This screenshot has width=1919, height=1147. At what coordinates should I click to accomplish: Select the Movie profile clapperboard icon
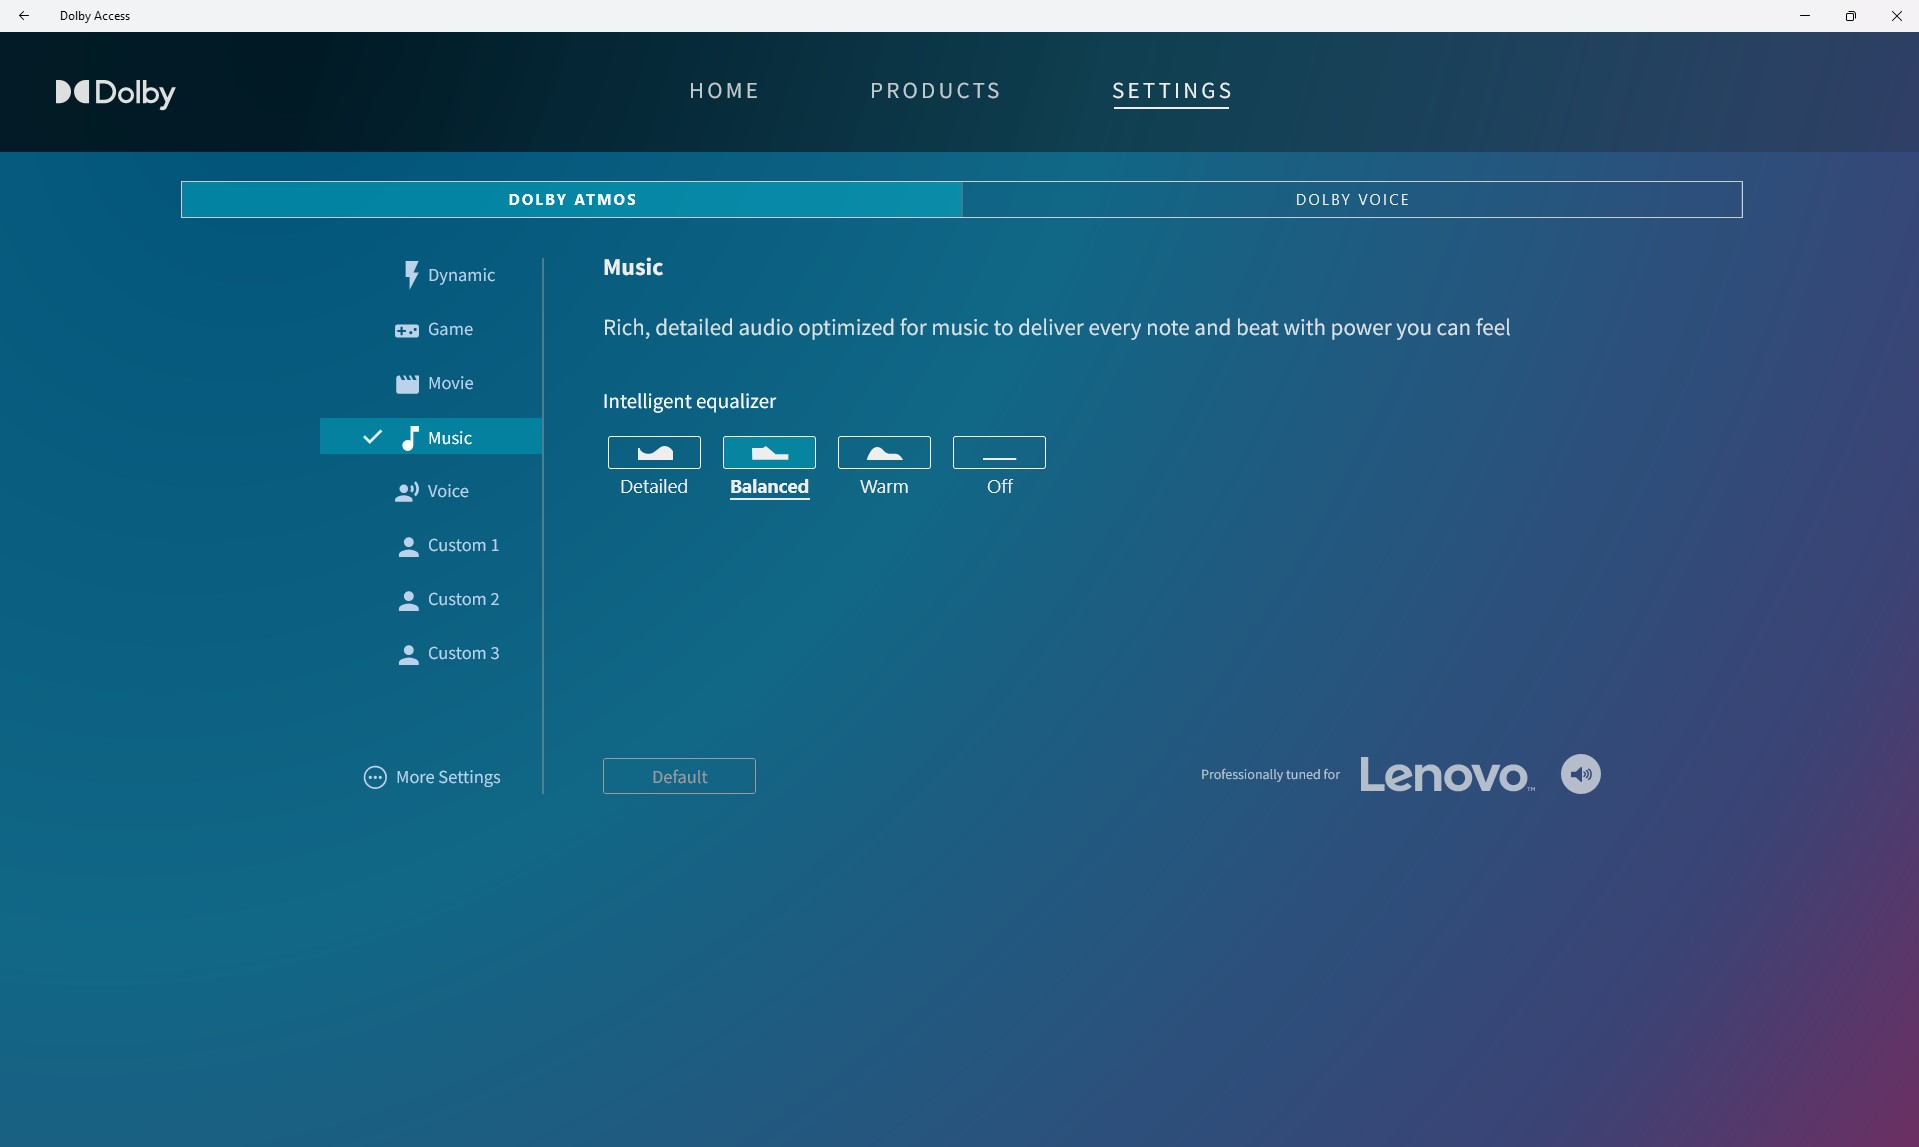407,384
